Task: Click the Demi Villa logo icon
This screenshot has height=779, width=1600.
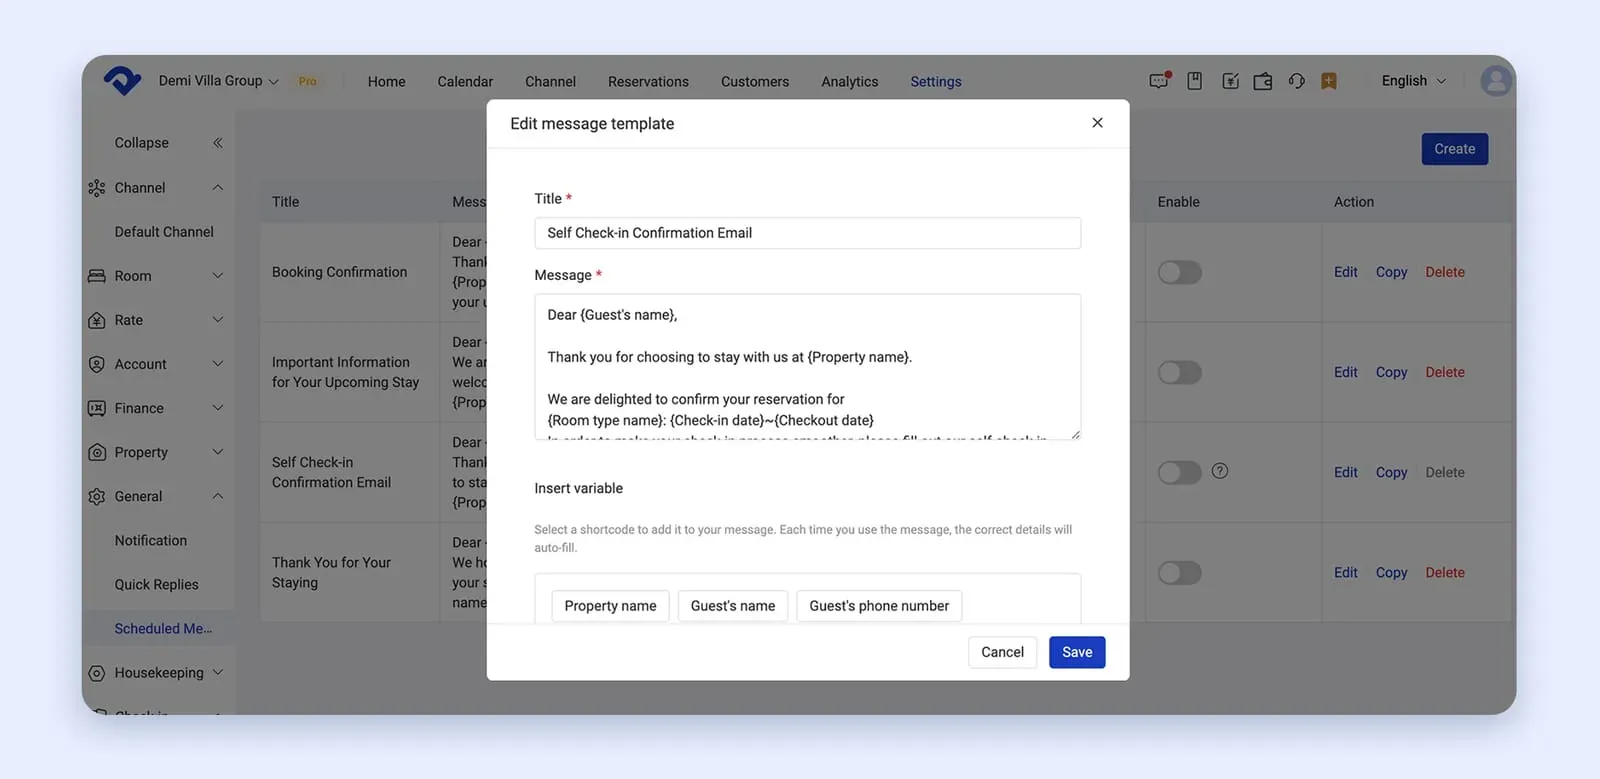Action: pos(122,80)
